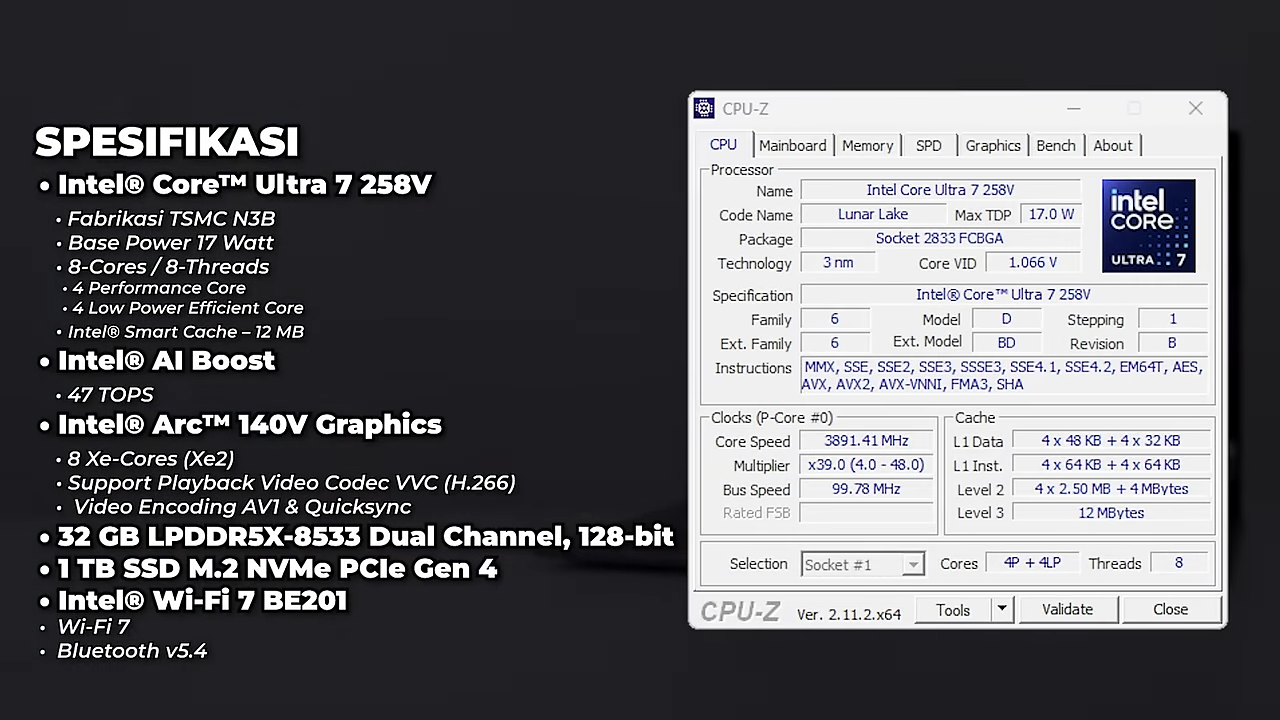The width and height of the screenshot is (1280, 720).
Task: Expand the Tools dropdown arrow
Action: [1001, 609]
